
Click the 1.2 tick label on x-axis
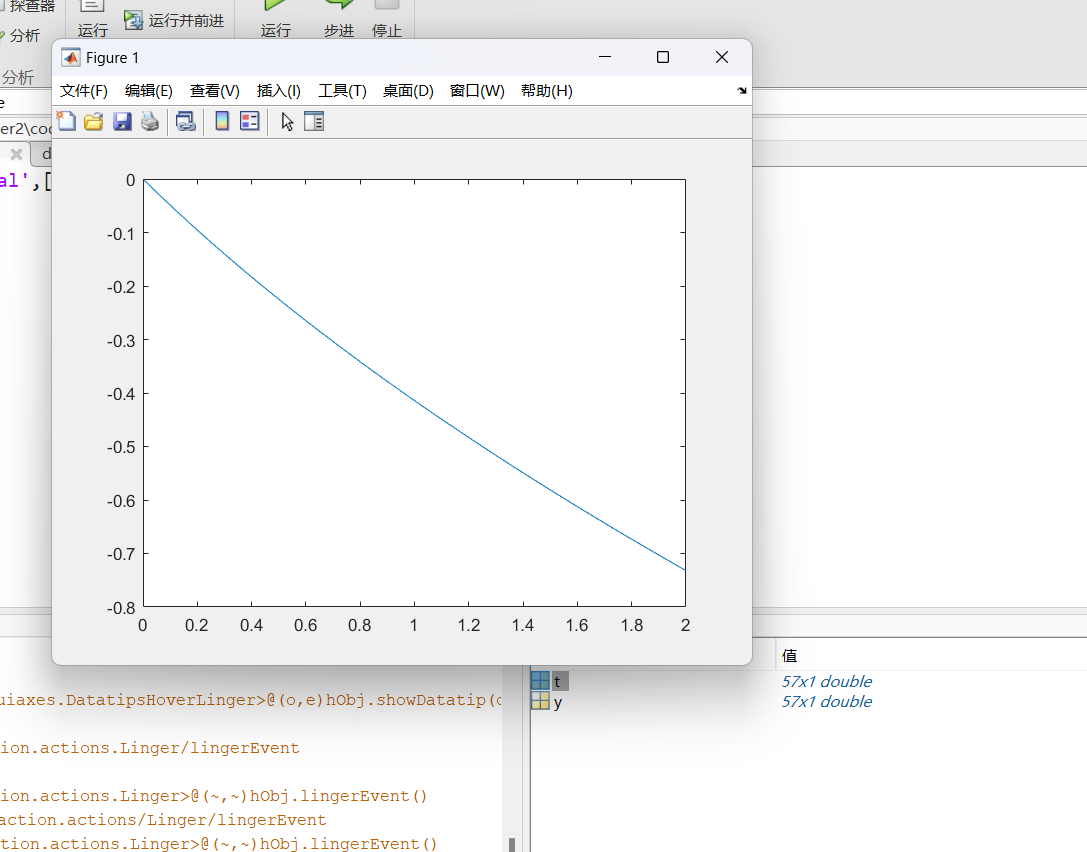click(469, 625)
